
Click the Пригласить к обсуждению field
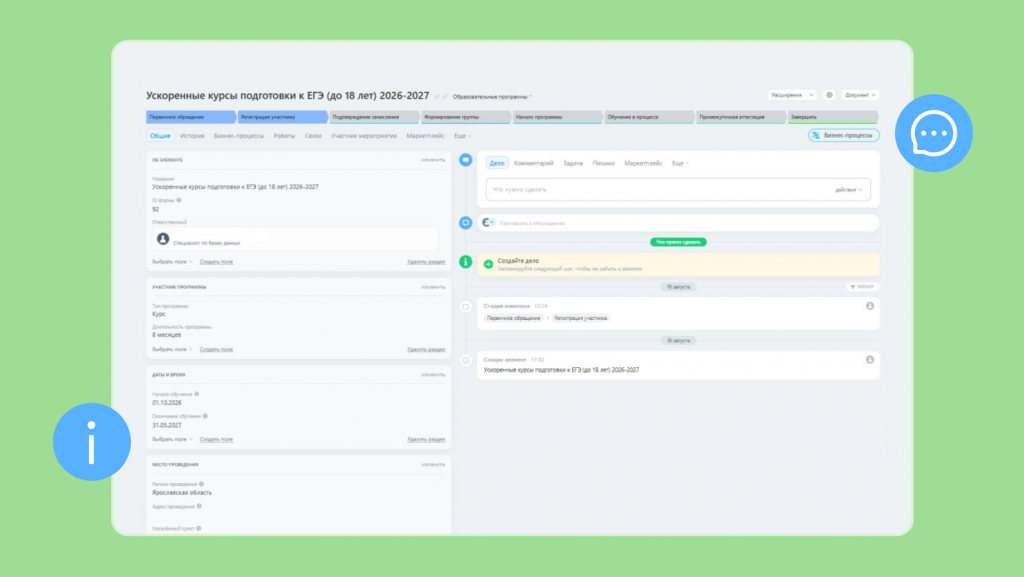[x=679, y=223]
